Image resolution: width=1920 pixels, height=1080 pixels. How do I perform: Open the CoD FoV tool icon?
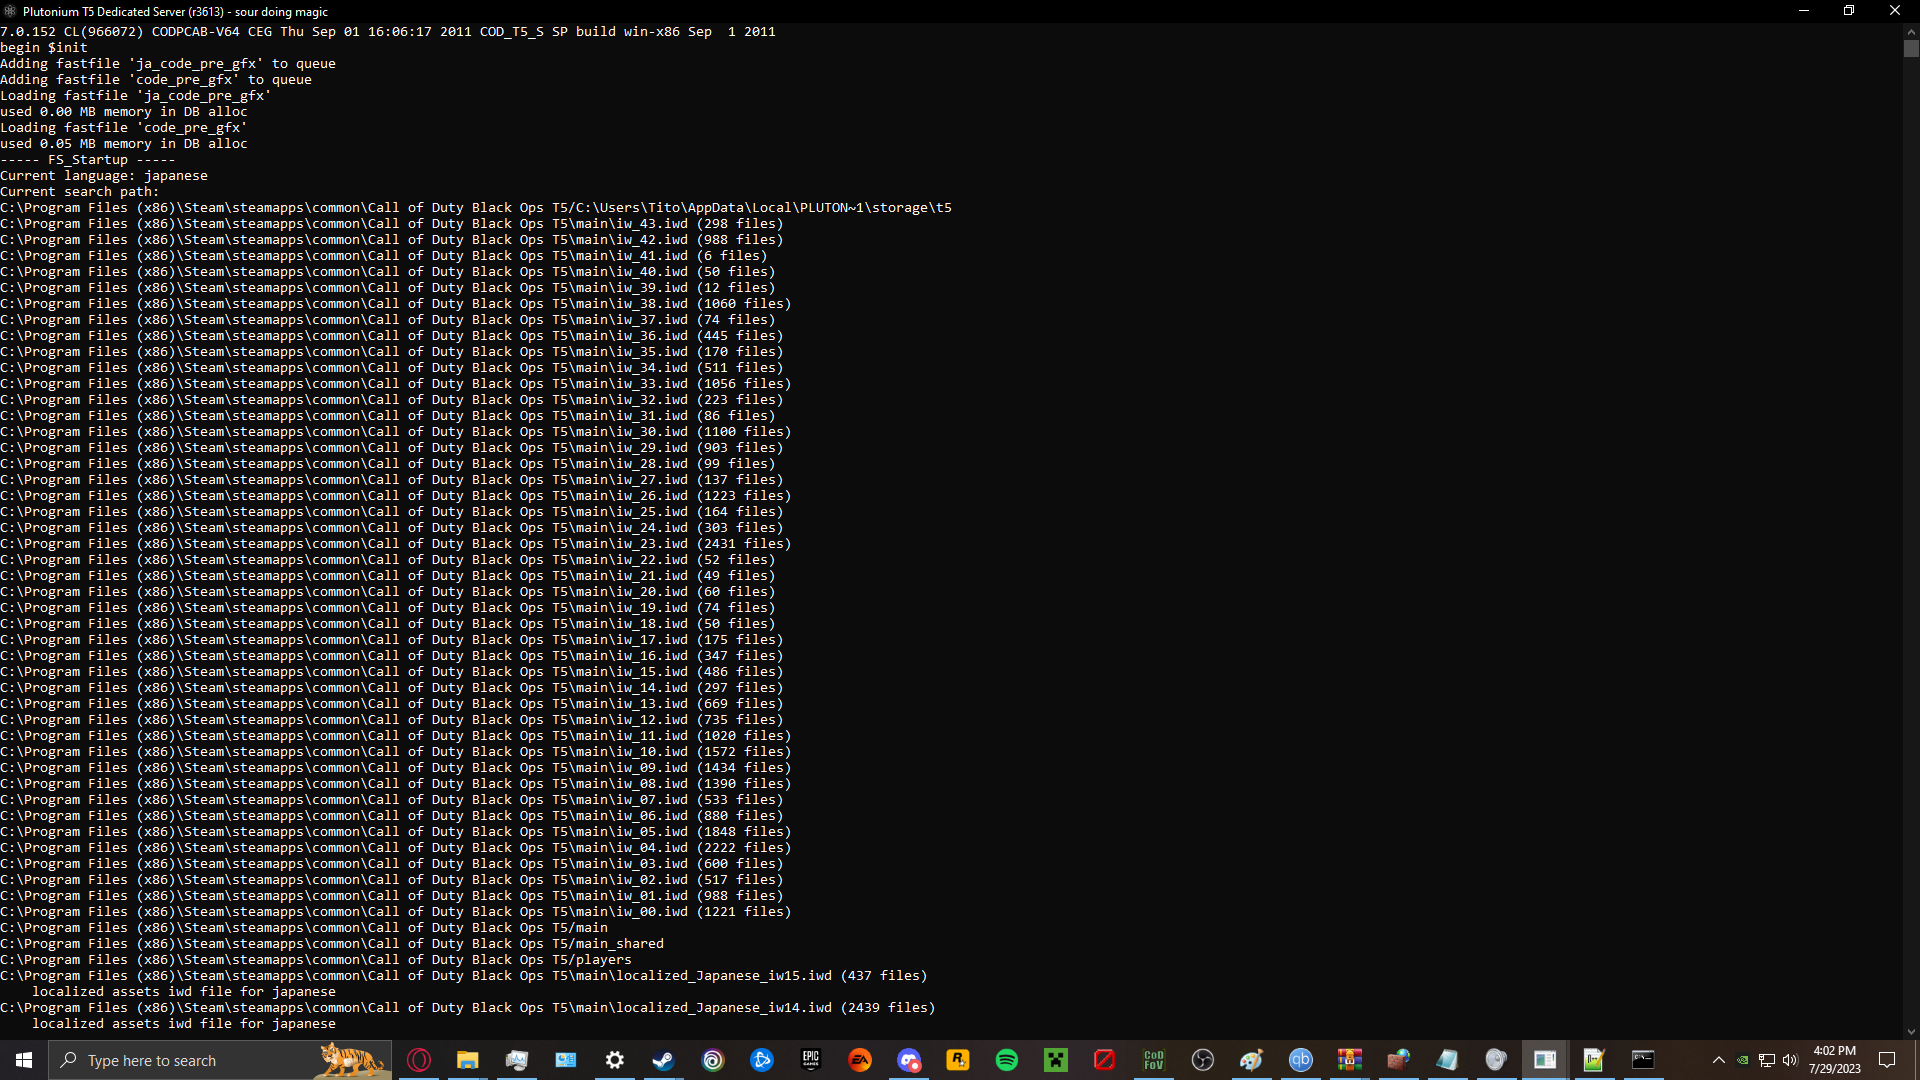click(x=1154, y=1060)
